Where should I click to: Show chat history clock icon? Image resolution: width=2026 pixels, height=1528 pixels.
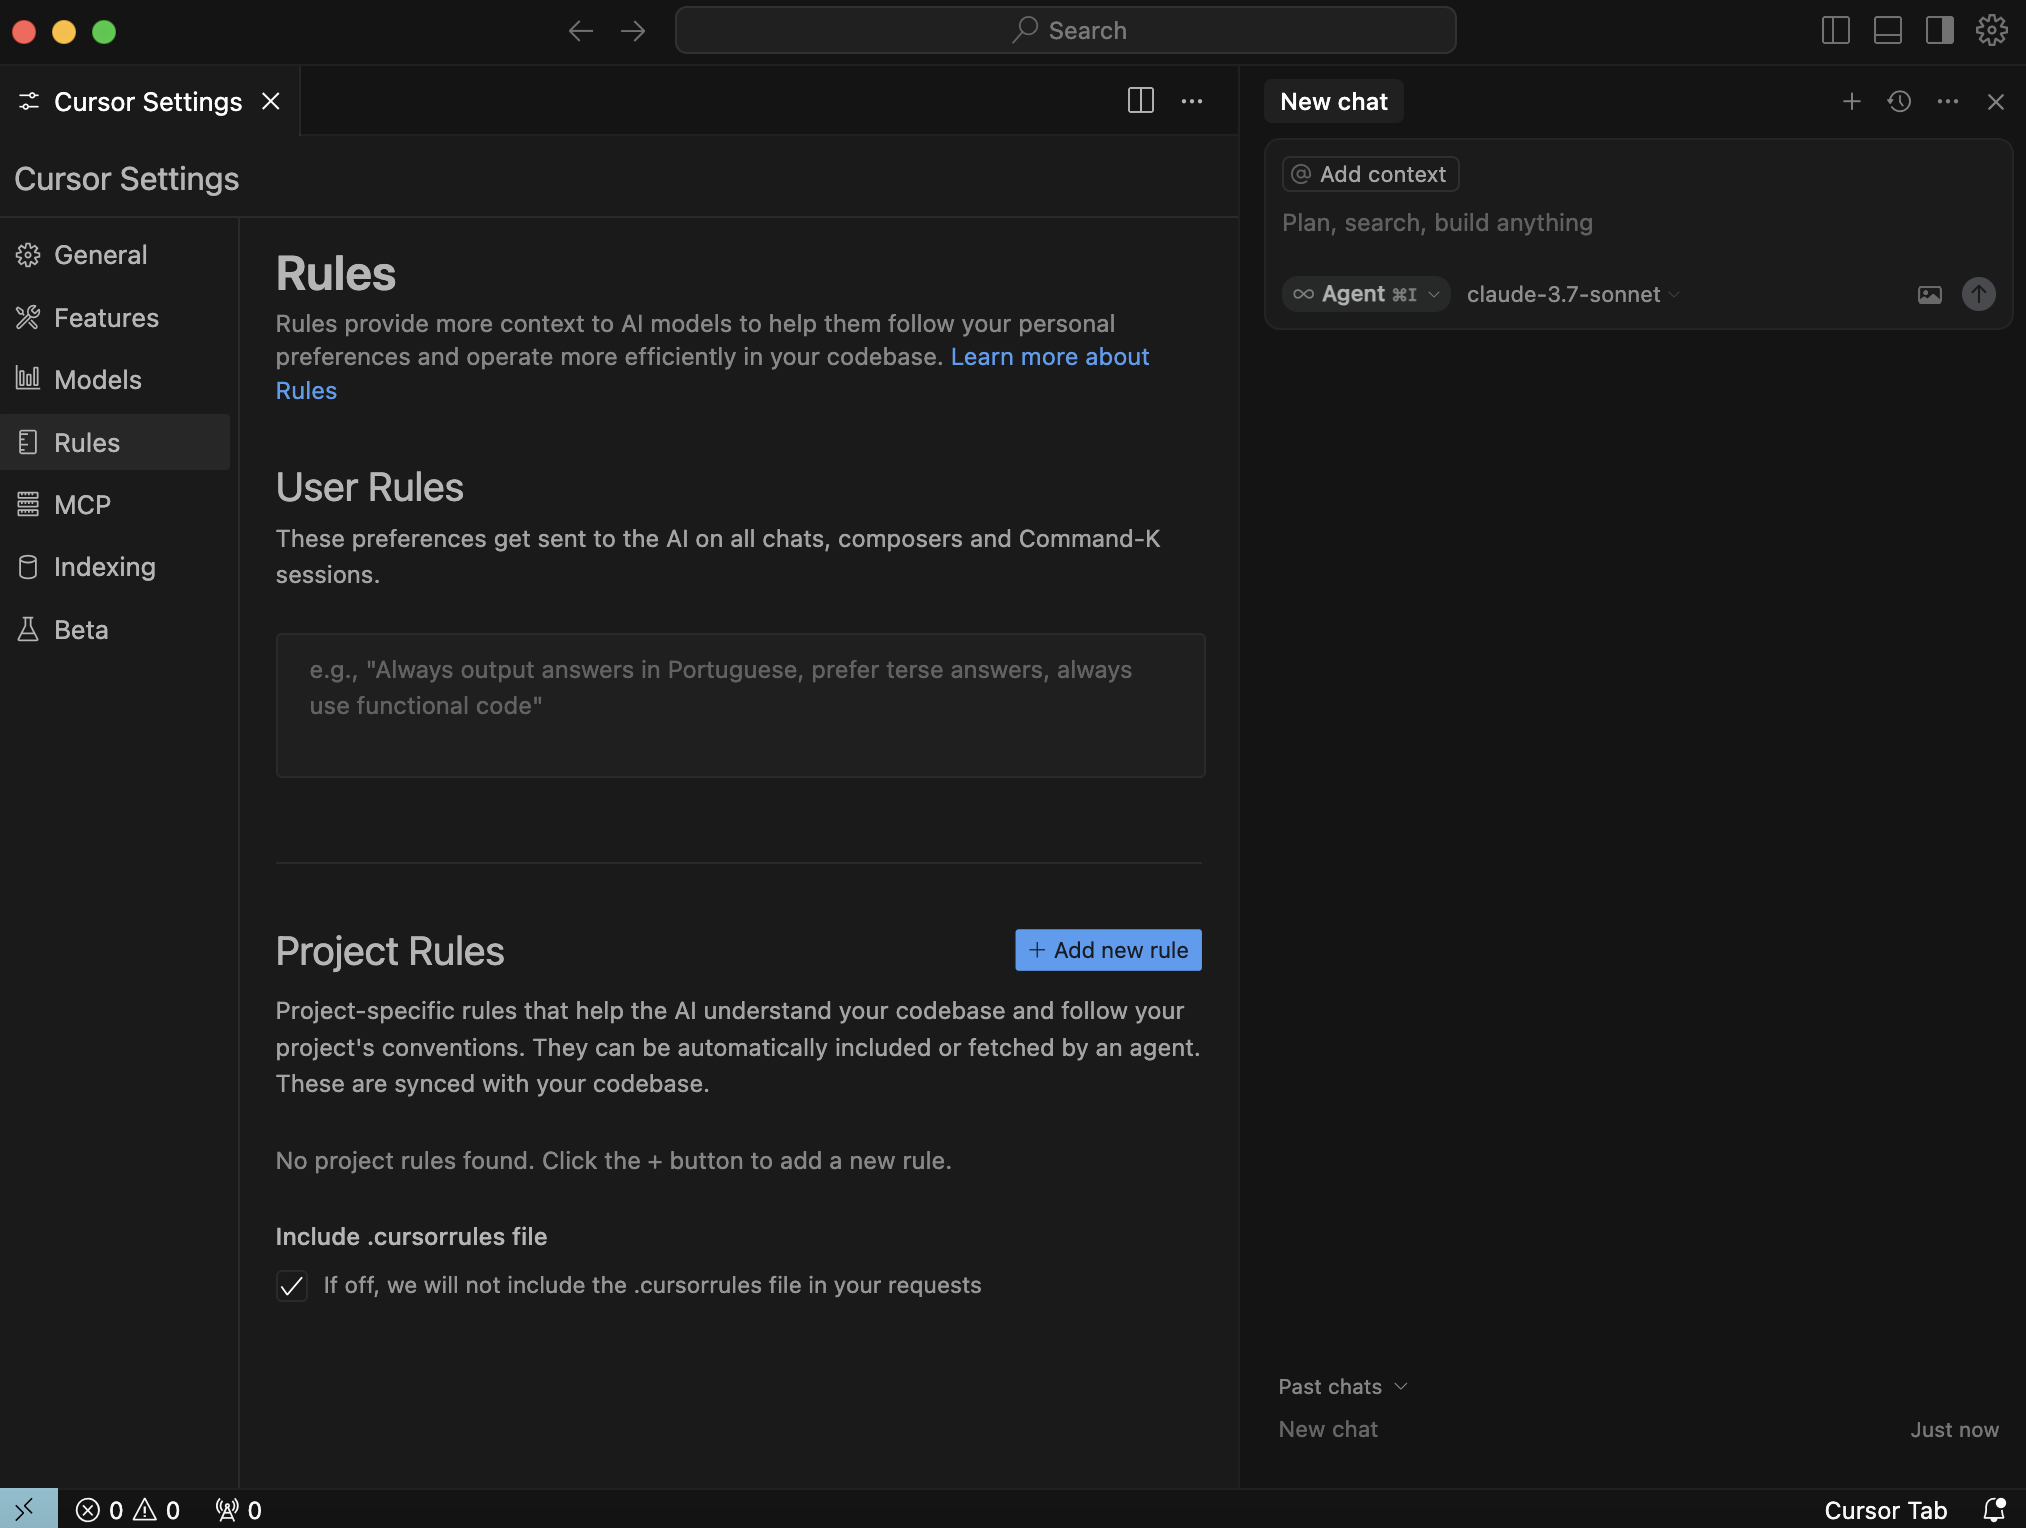click(x=1900, y=101)
